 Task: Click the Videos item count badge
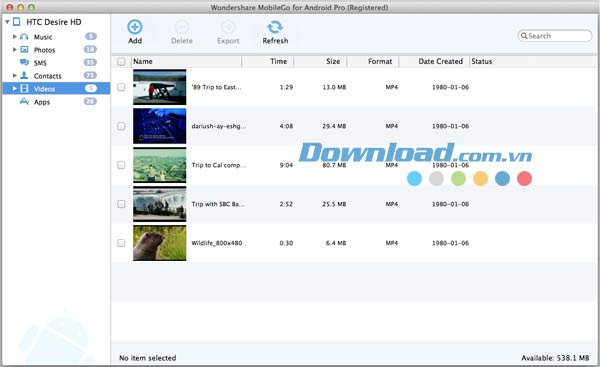pyautogui.click(x=91, y=88)
